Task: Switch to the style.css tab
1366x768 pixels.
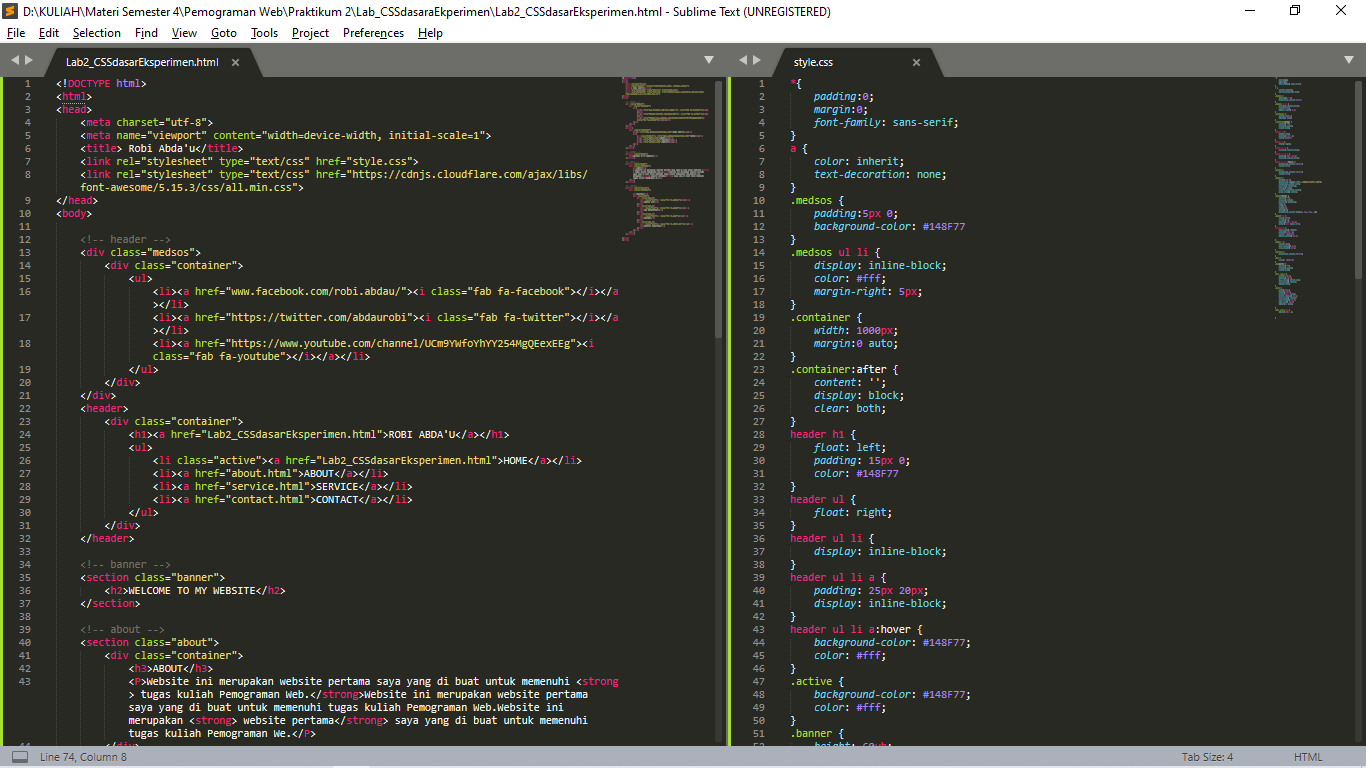Action: tap(813, 62)
